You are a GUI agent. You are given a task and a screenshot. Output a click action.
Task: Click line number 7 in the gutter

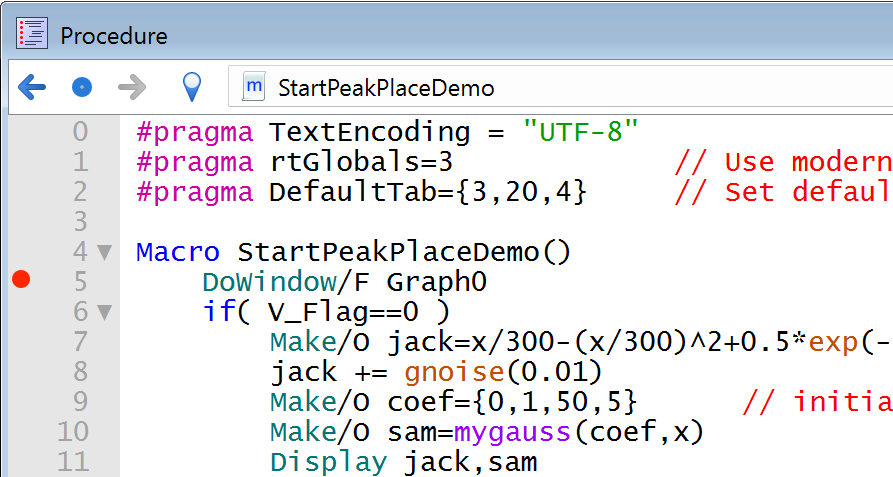(x=80, y=342)
